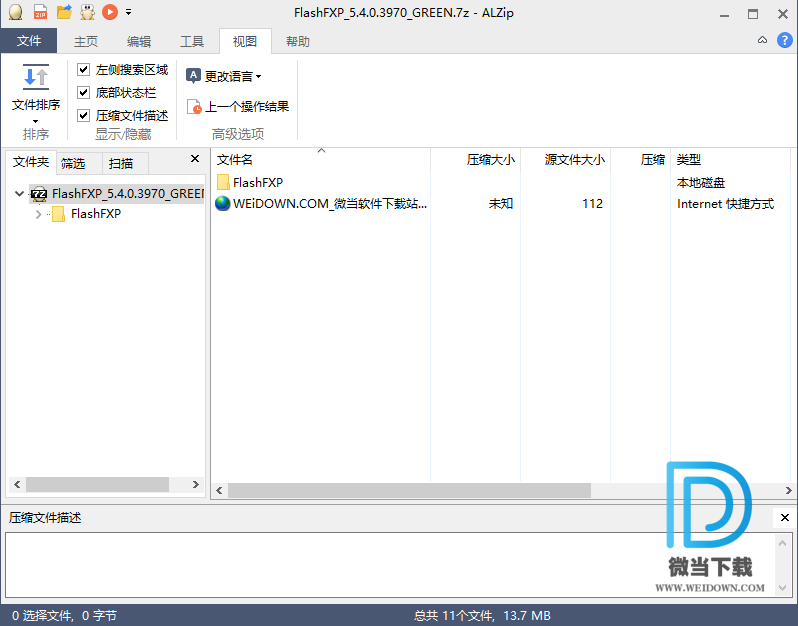Click the tree panel horizontal scrollbar thumb

[x=97, y=485]
